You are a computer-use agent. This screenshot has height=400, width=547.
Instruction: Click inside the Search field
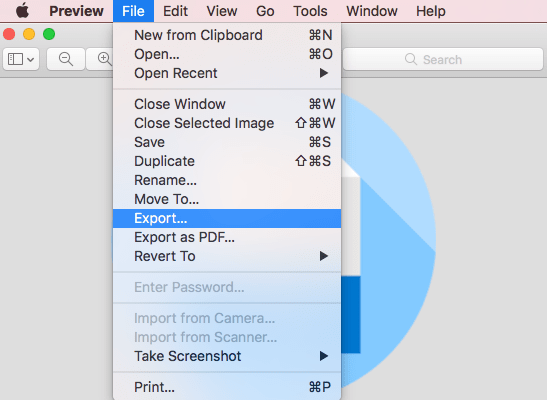pyautogui.click(x=443, y=59)
